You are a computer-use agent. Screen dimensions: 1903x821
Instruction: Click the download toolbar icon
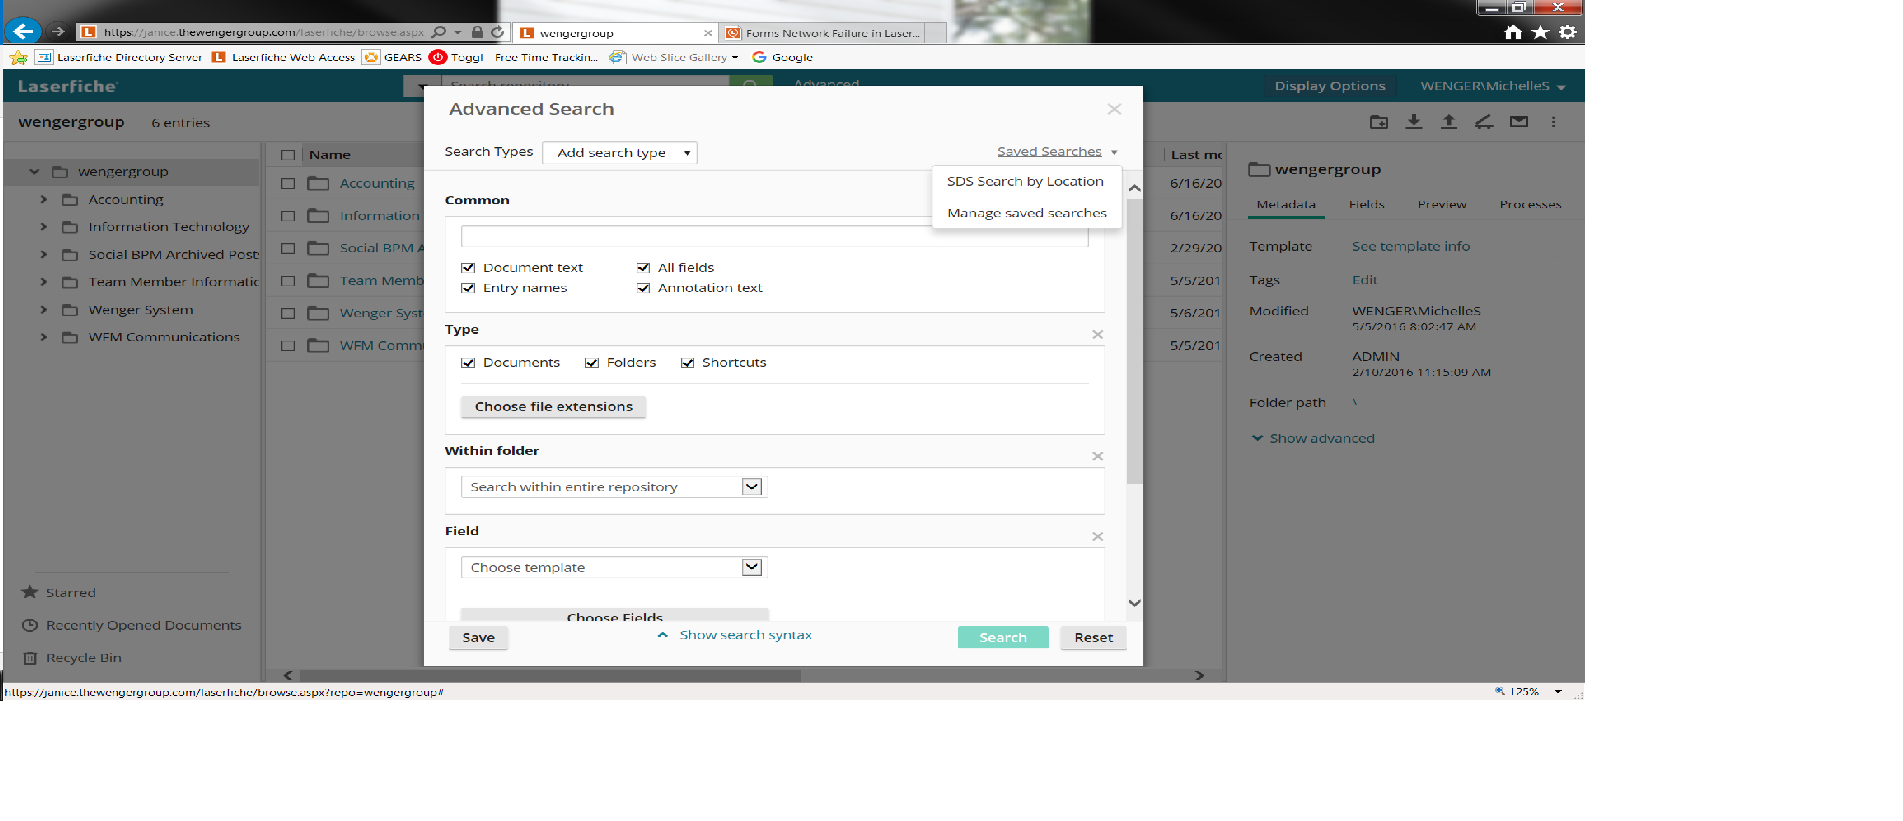(1414, 122)
